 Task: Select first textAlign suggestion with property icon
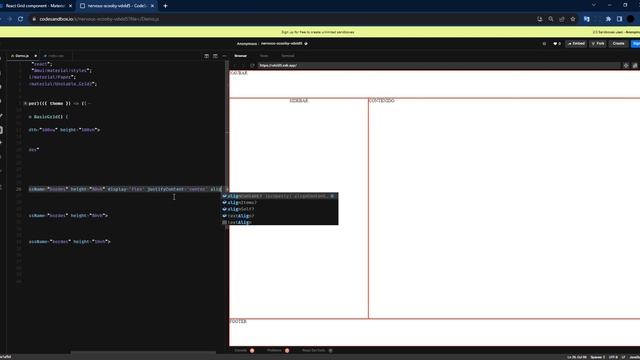(x=280, y=216)
